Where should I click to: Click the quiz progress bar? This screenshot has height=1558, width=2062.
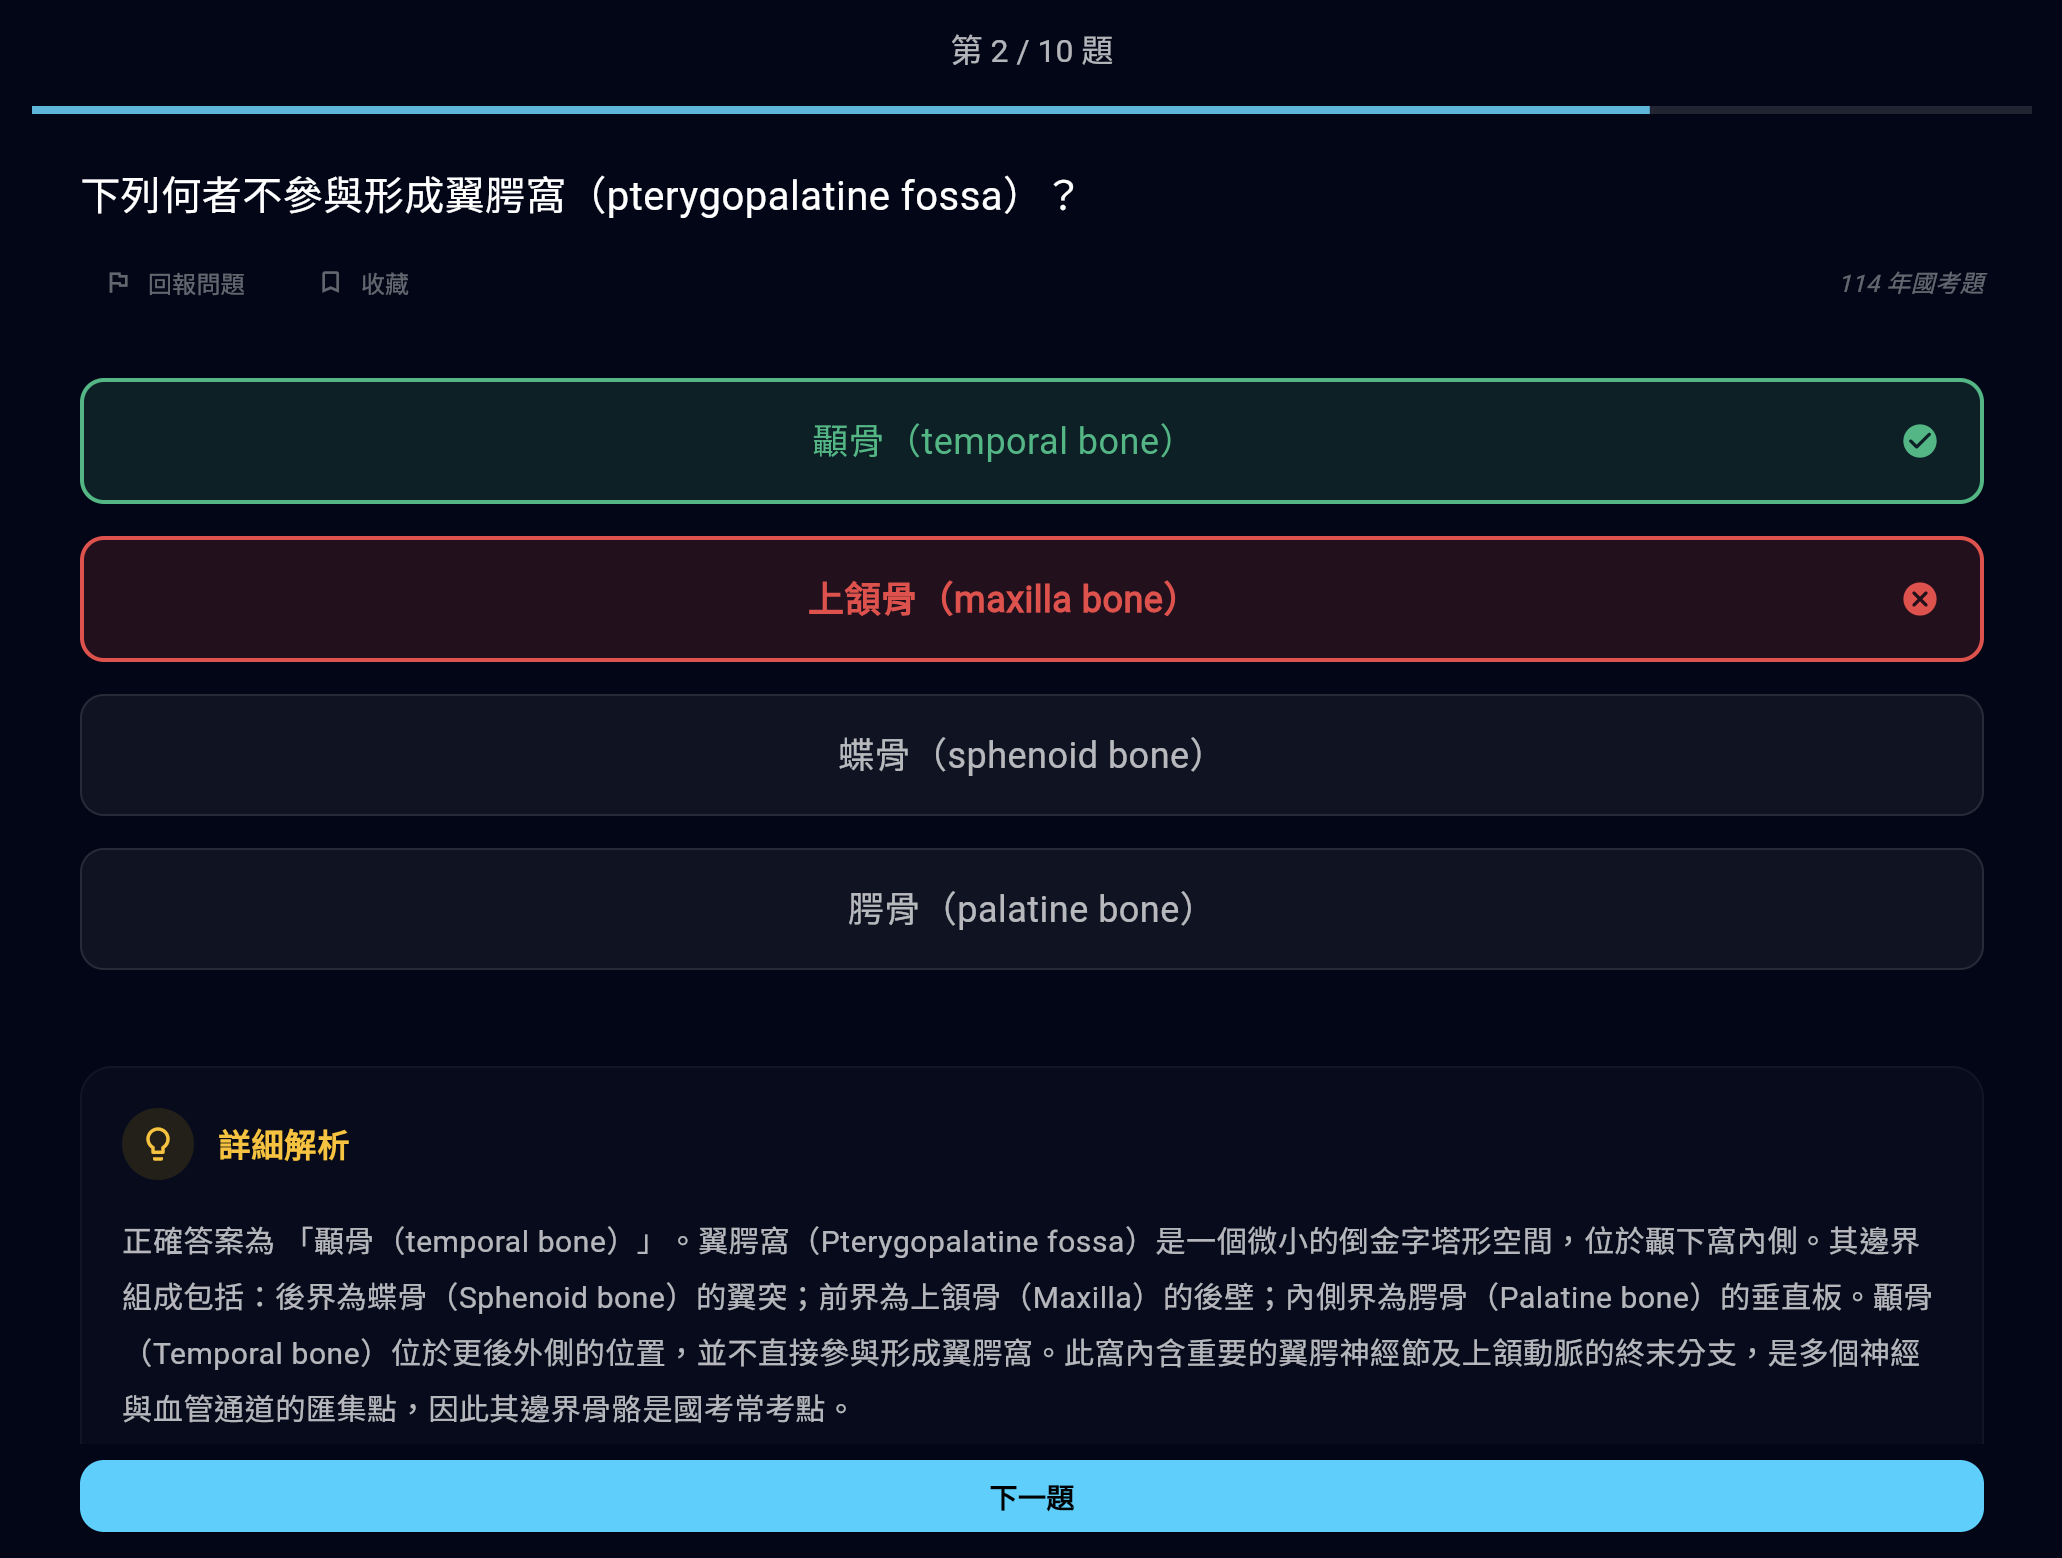click(x=1031, y=110)
